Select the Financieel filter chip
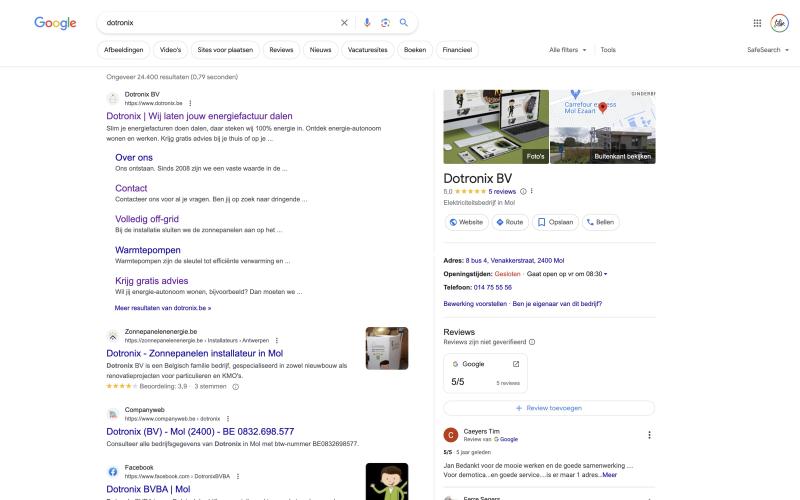 click(x=457, y=50)
